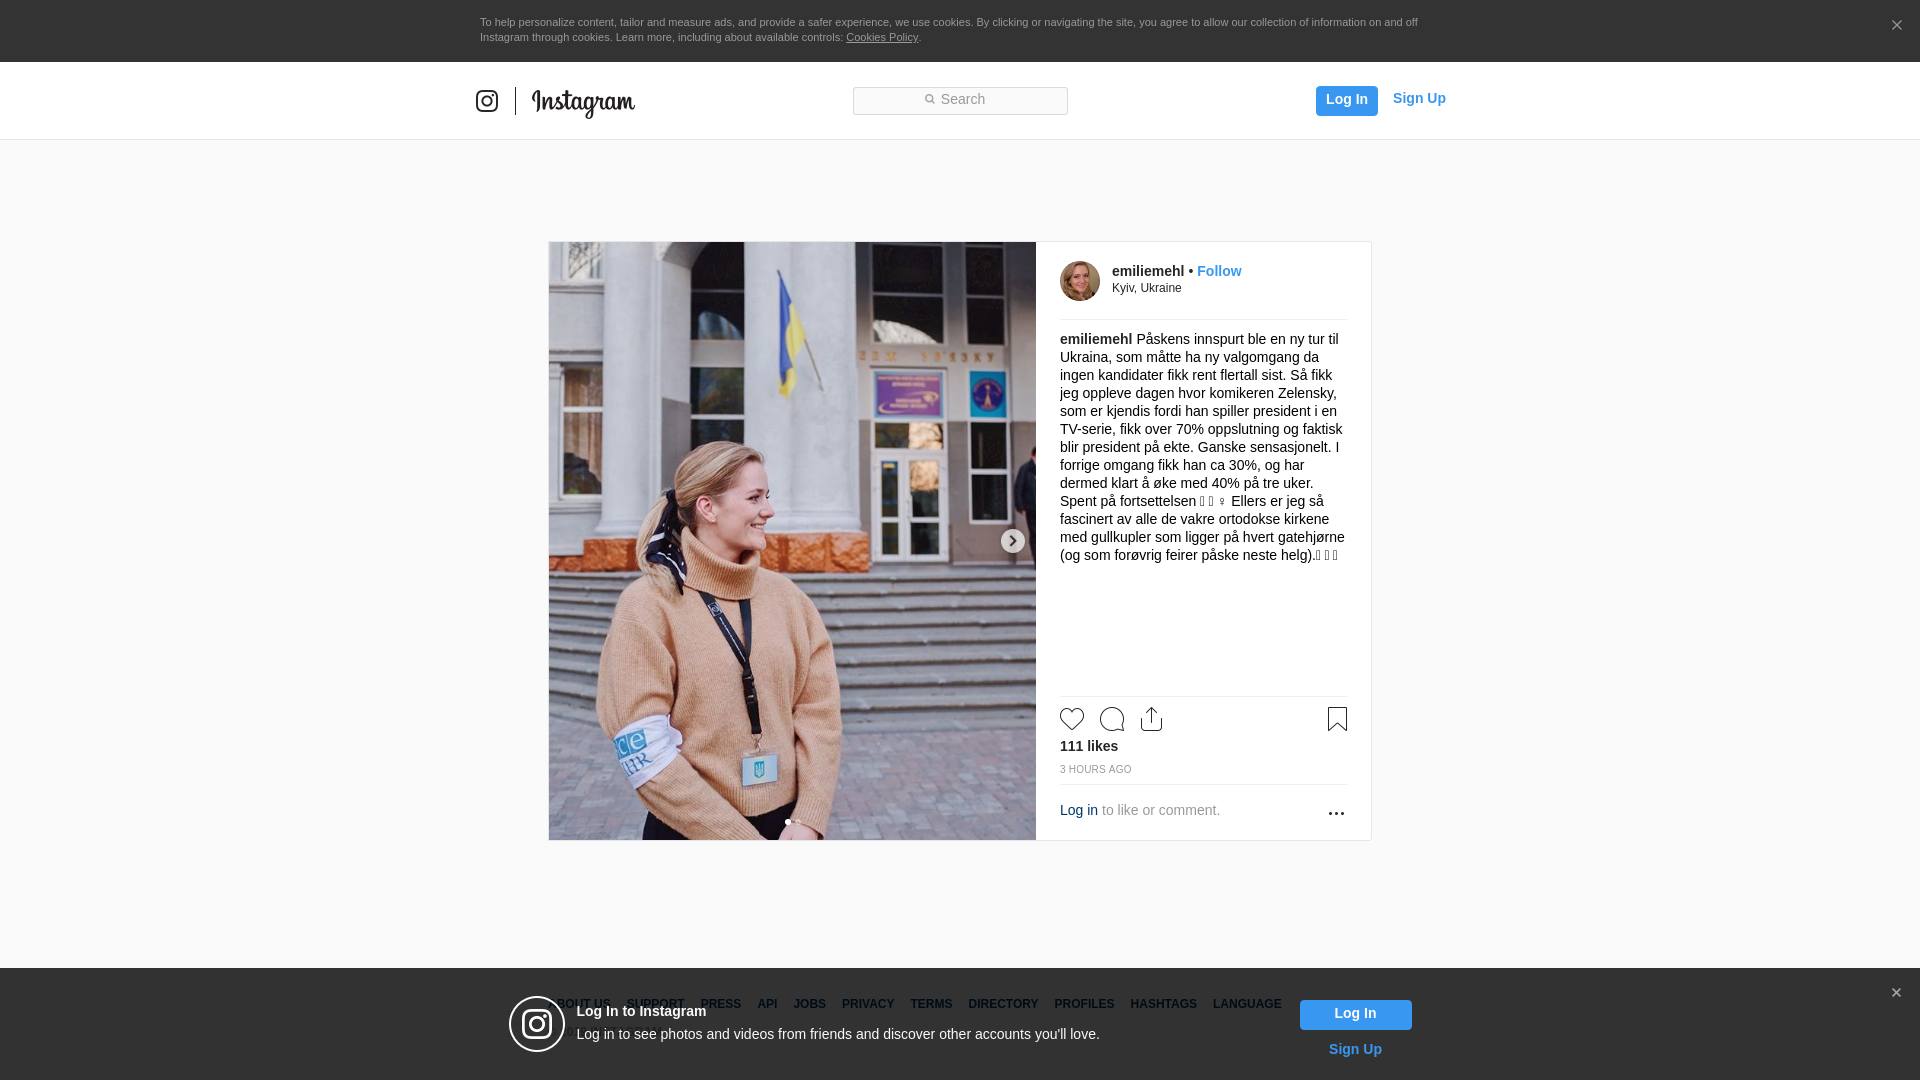Click circular Instagram icon in bottom banner
Viewport: 1920px width, 1080px height.
(537, 1024)
